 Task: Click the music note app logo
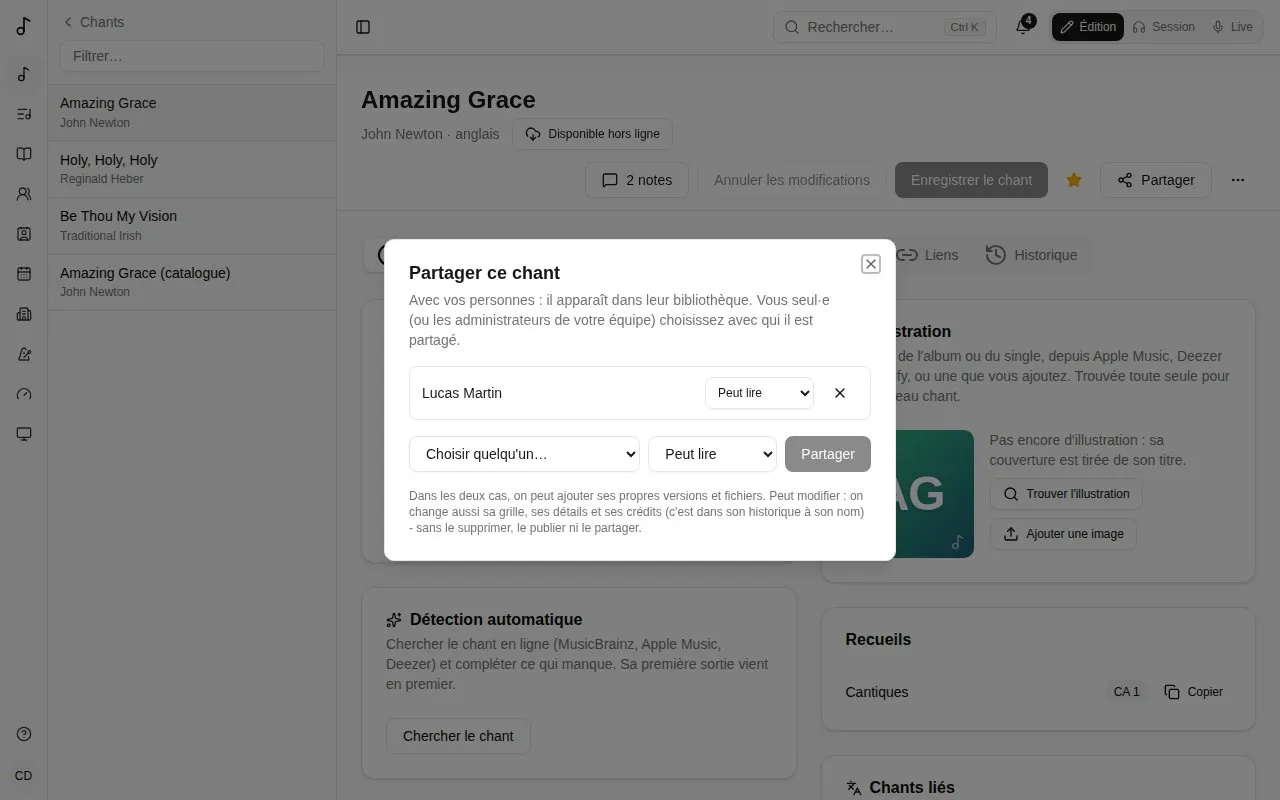coord(24,26)
